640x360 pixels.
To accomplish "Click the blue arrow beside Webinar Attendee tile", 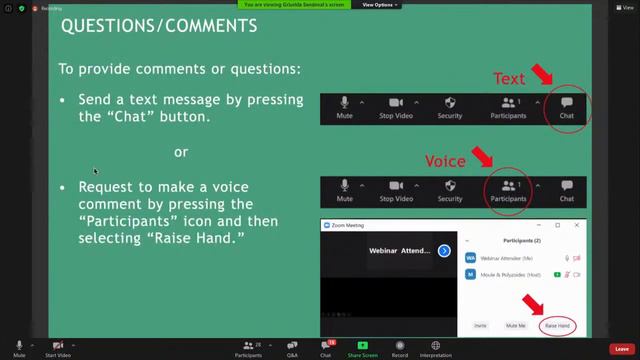I will coord(444,251).
